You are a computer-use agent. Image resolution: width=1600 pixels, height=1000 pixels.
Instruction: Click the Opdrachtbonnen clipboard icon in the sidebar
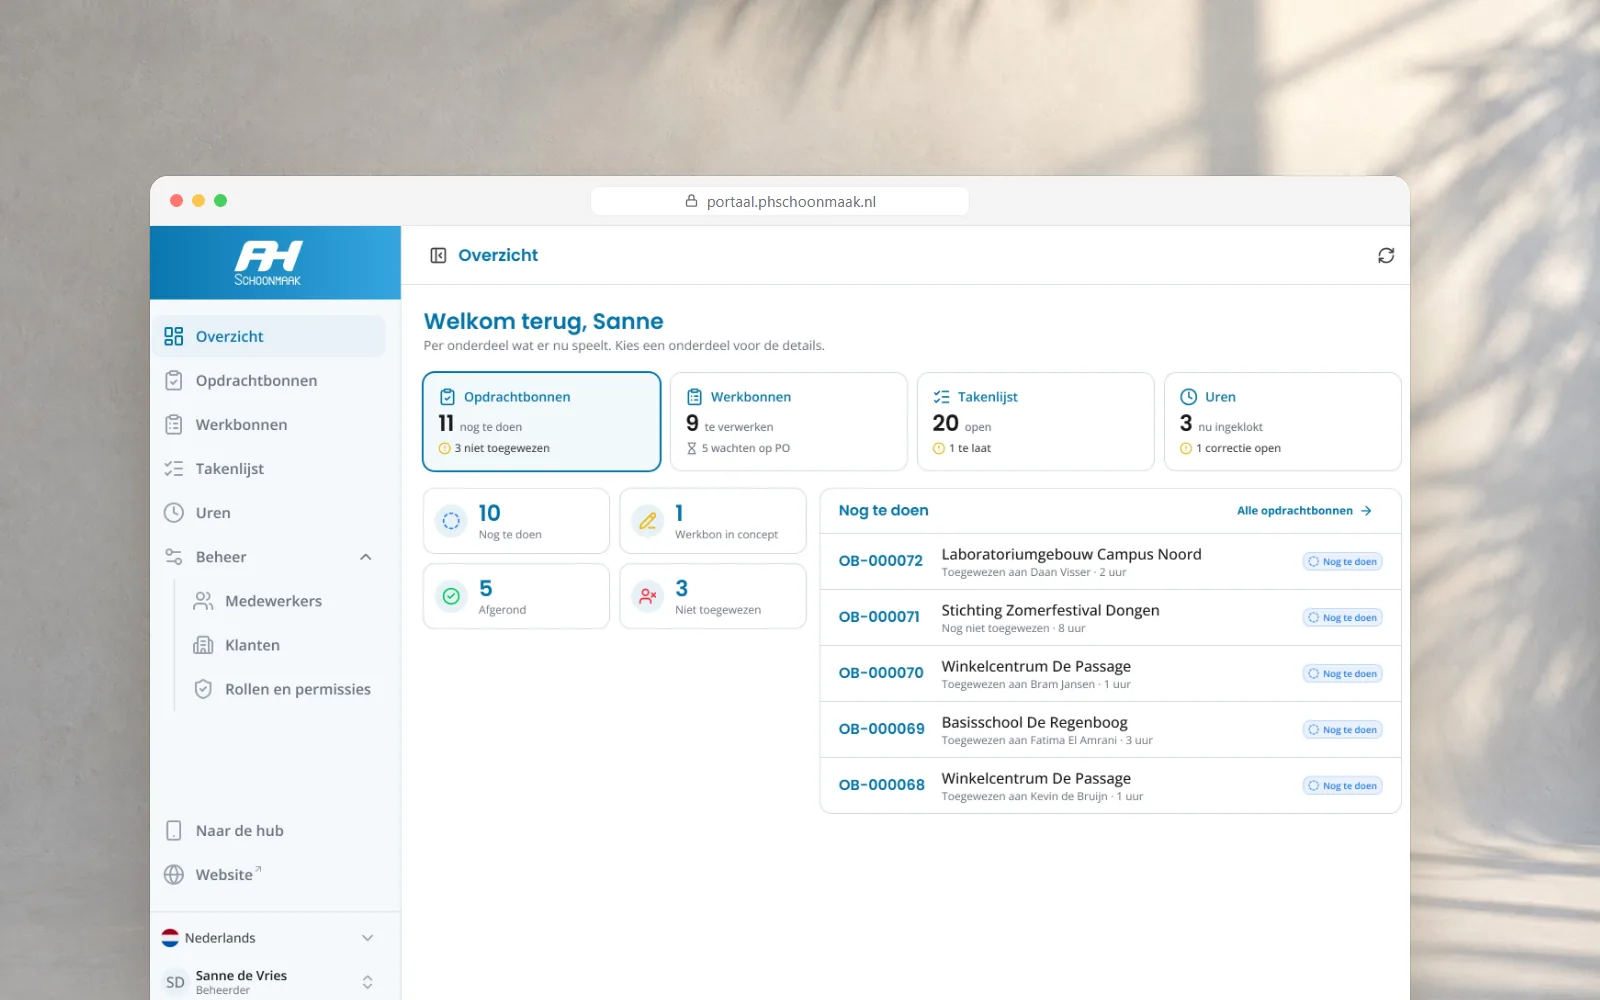[174, 381]
